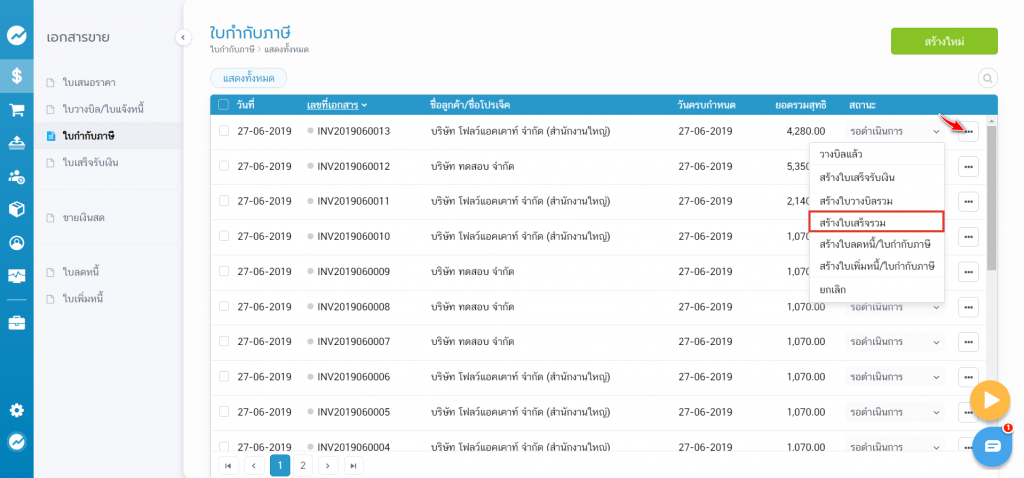Click the search magnifier icon above table
1024x478 pixels.
click(x=987, y=78)
